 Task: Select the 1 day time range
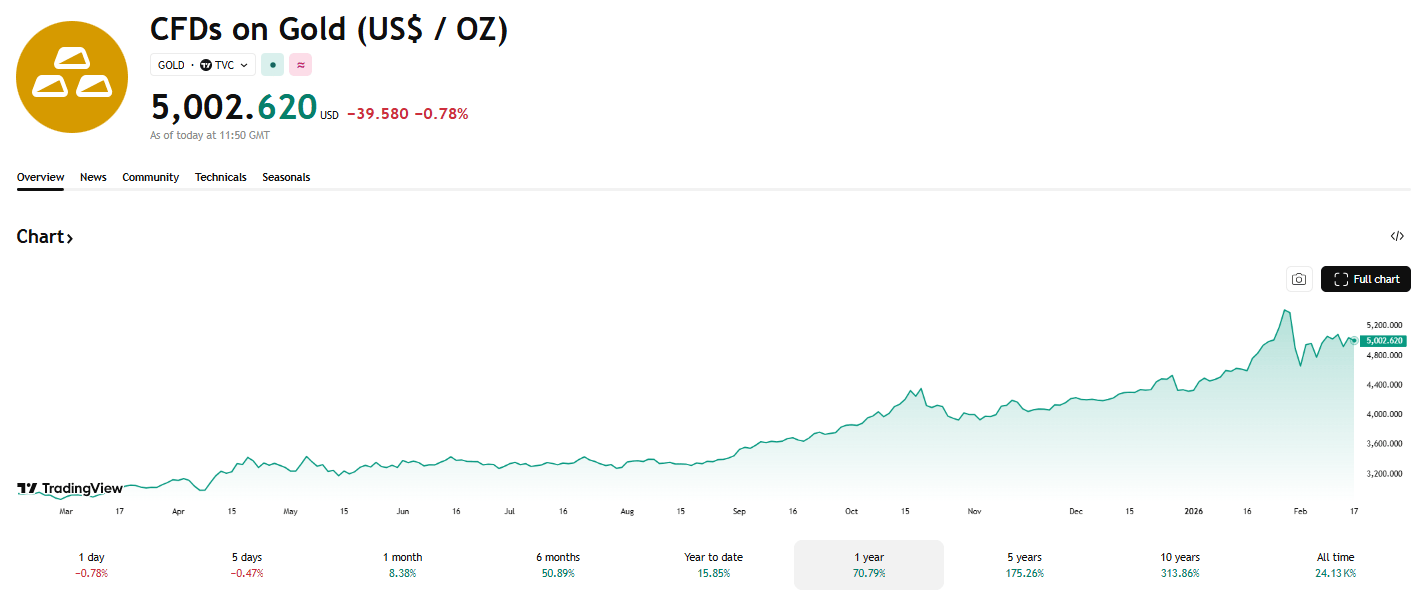pyautogui.click(x=91, y=564)
